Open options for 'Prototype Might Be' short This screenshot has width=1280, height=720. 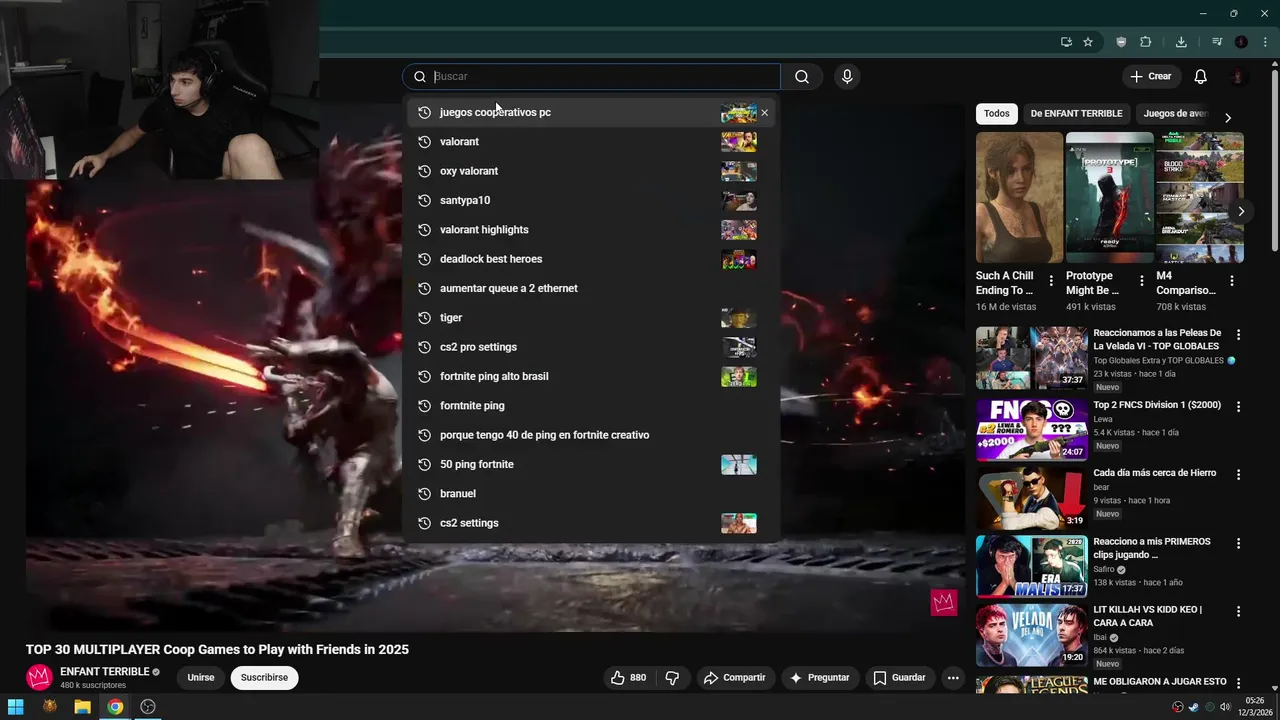tap(1141, 281)
